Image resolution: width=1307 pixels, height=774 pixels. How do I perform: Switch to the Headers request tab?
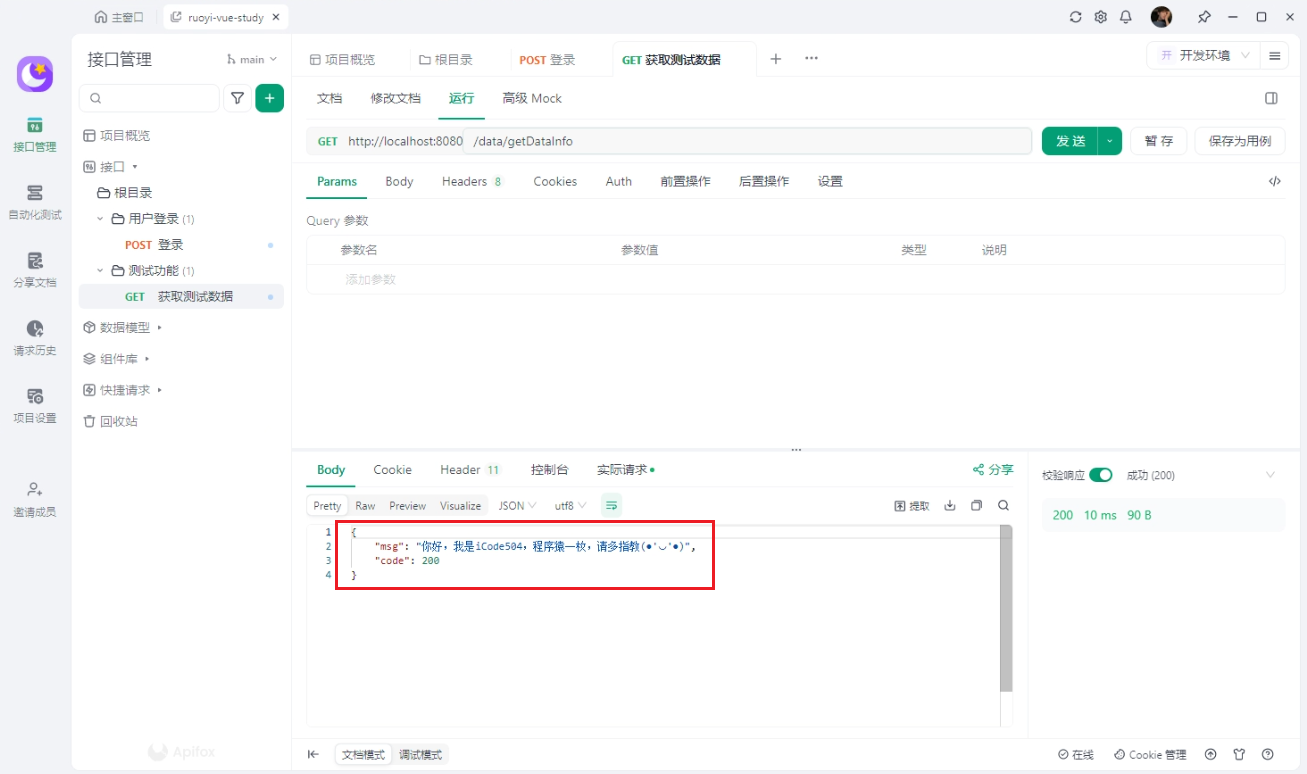(x=464, y=182)
